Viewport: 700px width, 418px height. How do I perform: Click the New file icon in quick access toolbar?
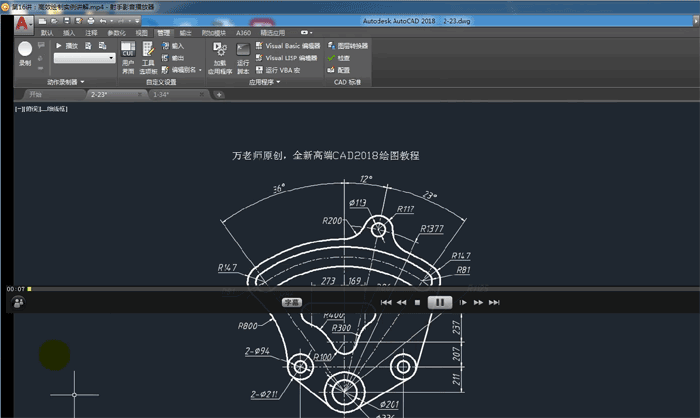(42, 21)
